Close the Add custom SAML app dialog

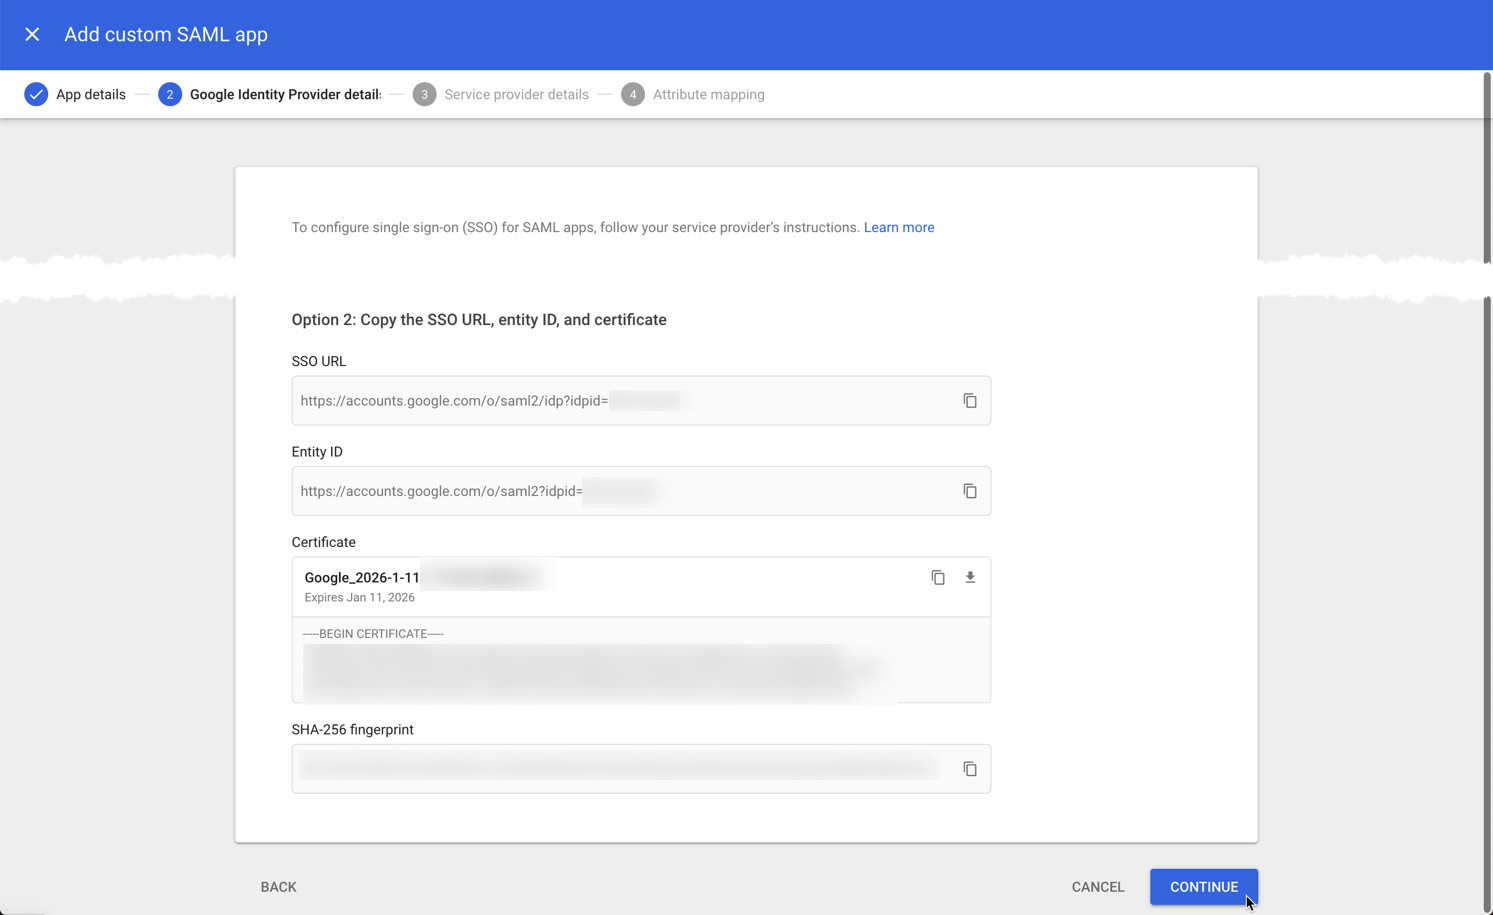pyautogui.click(x=32, y=34)
